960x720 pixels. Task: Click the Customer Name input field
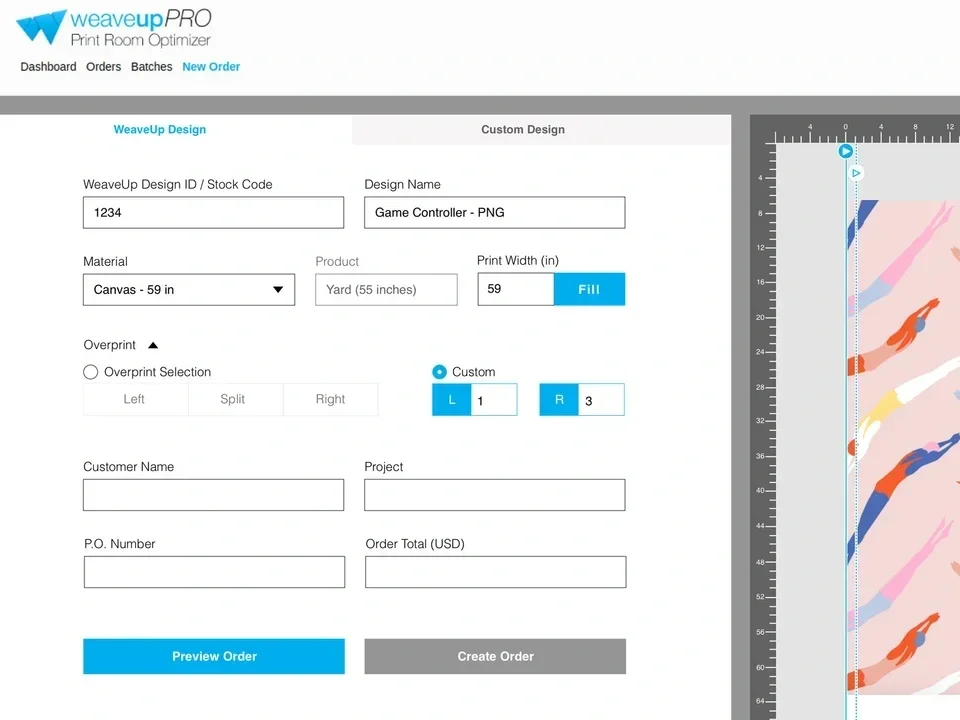(213, 494)
